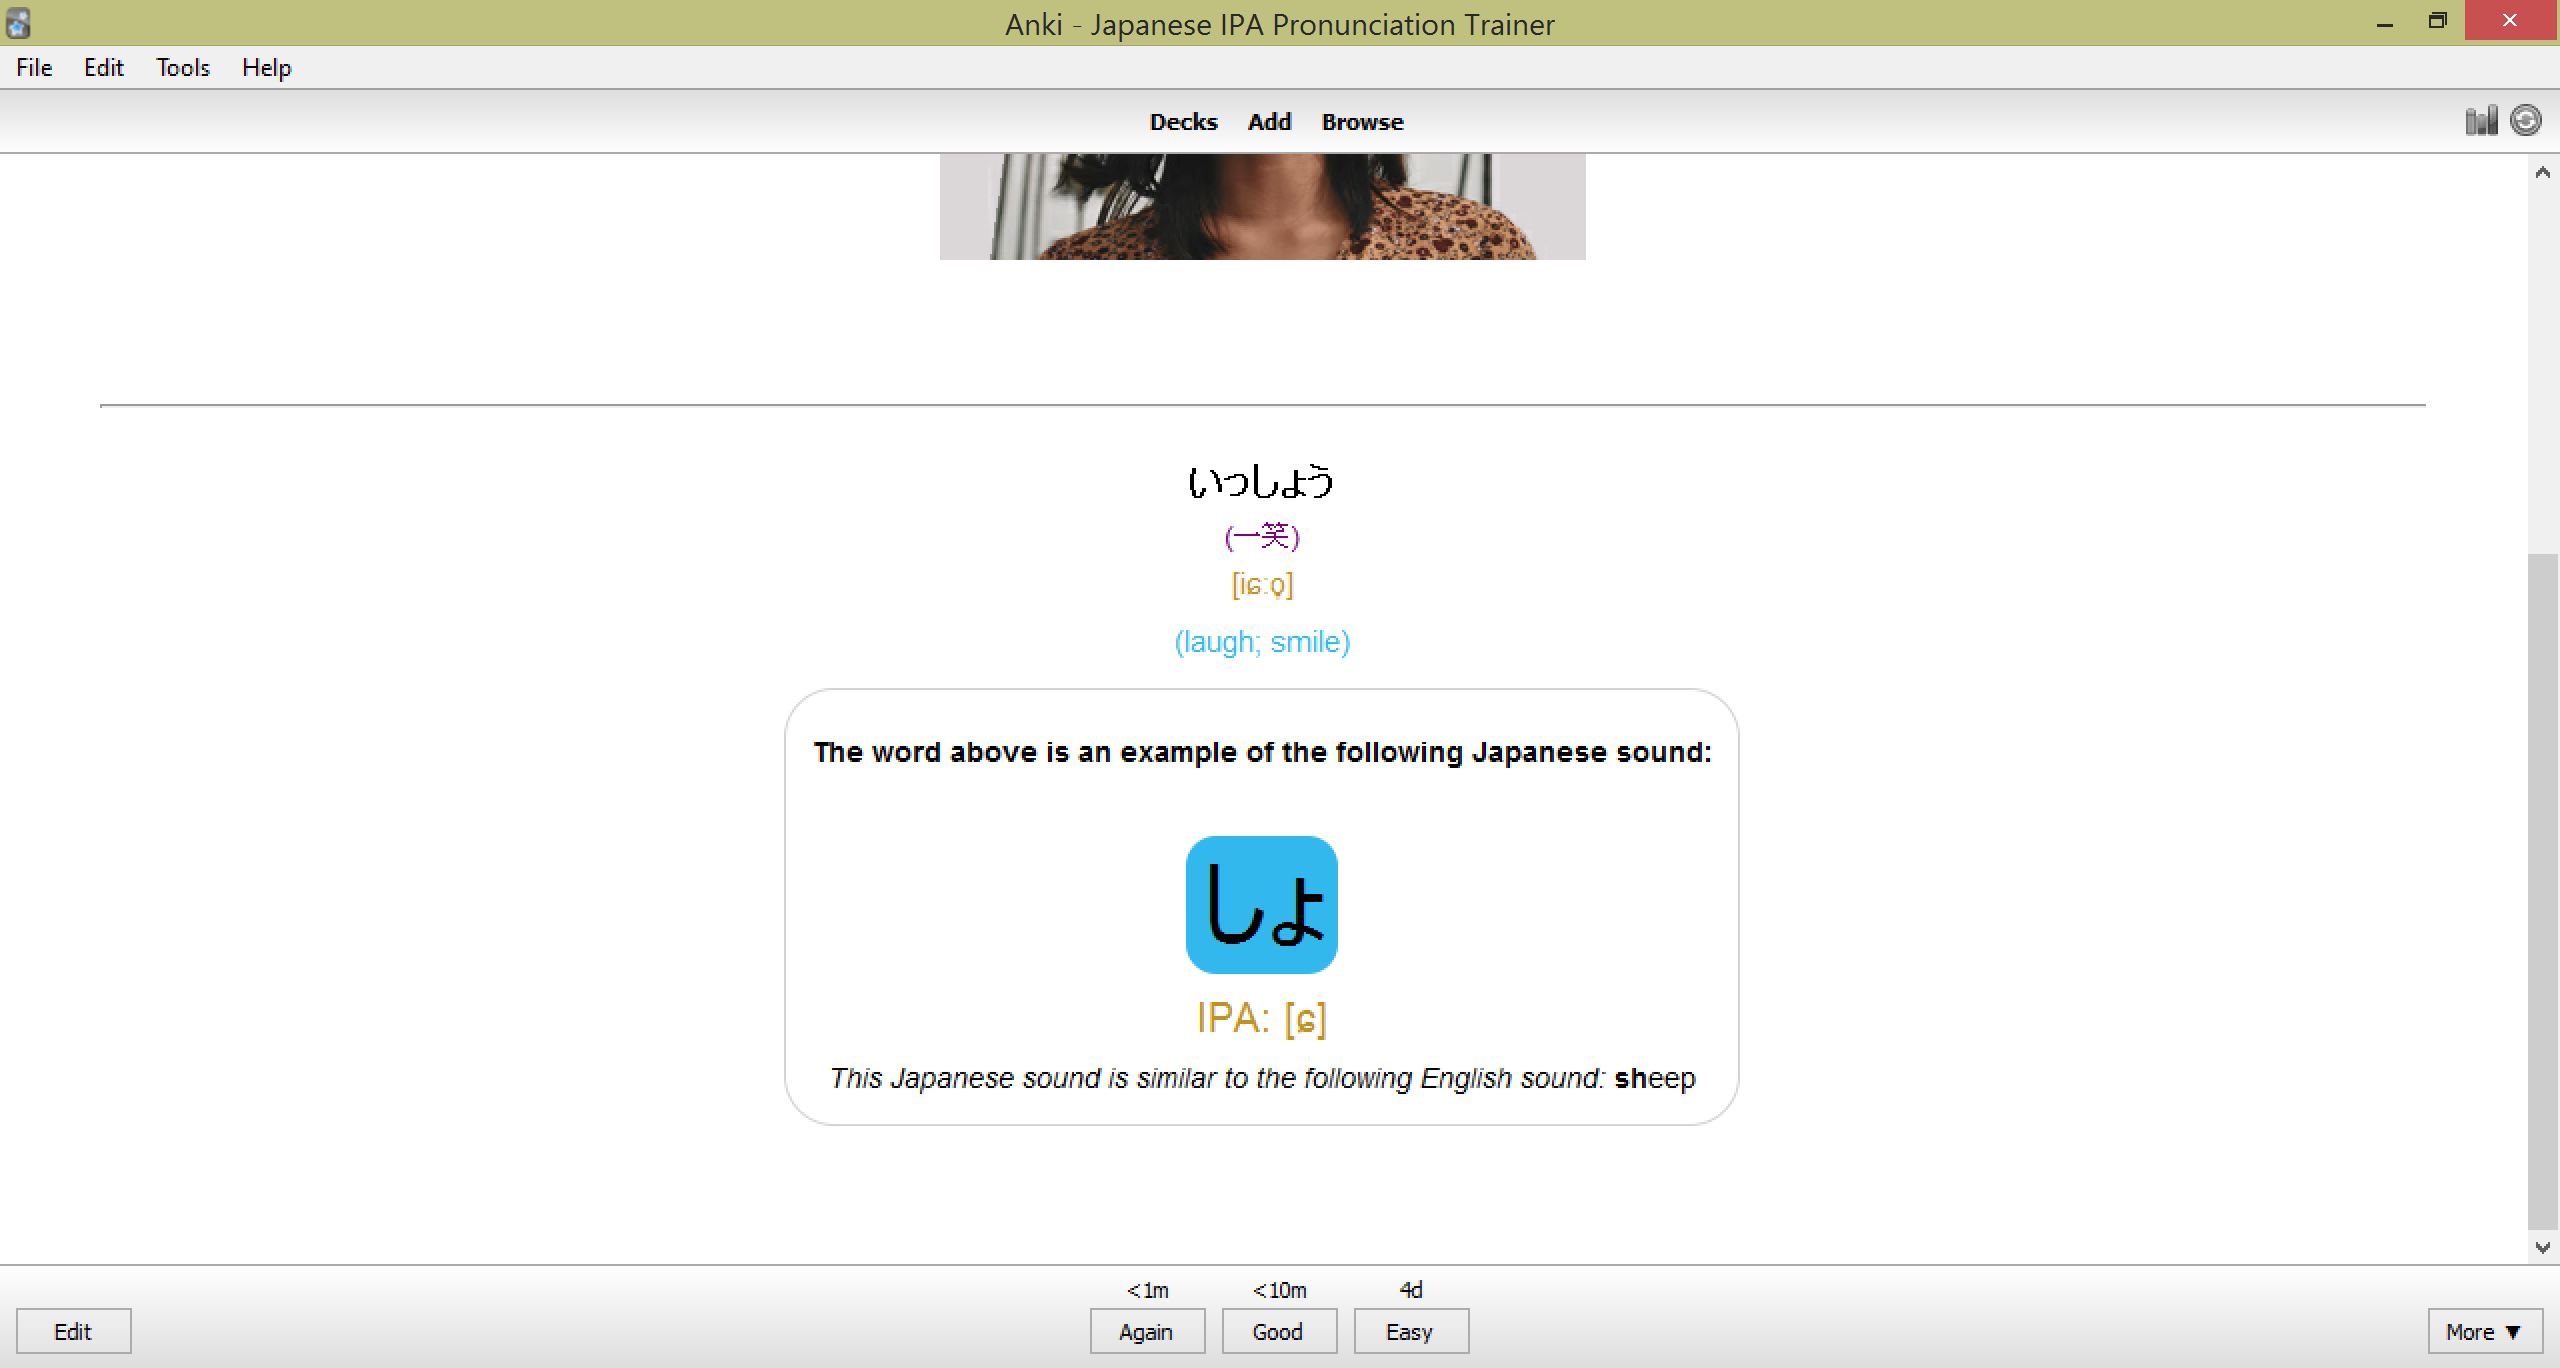2560x1368 pixels.
Task: Open the card Browse window
Action: [x=1362, y=122]
